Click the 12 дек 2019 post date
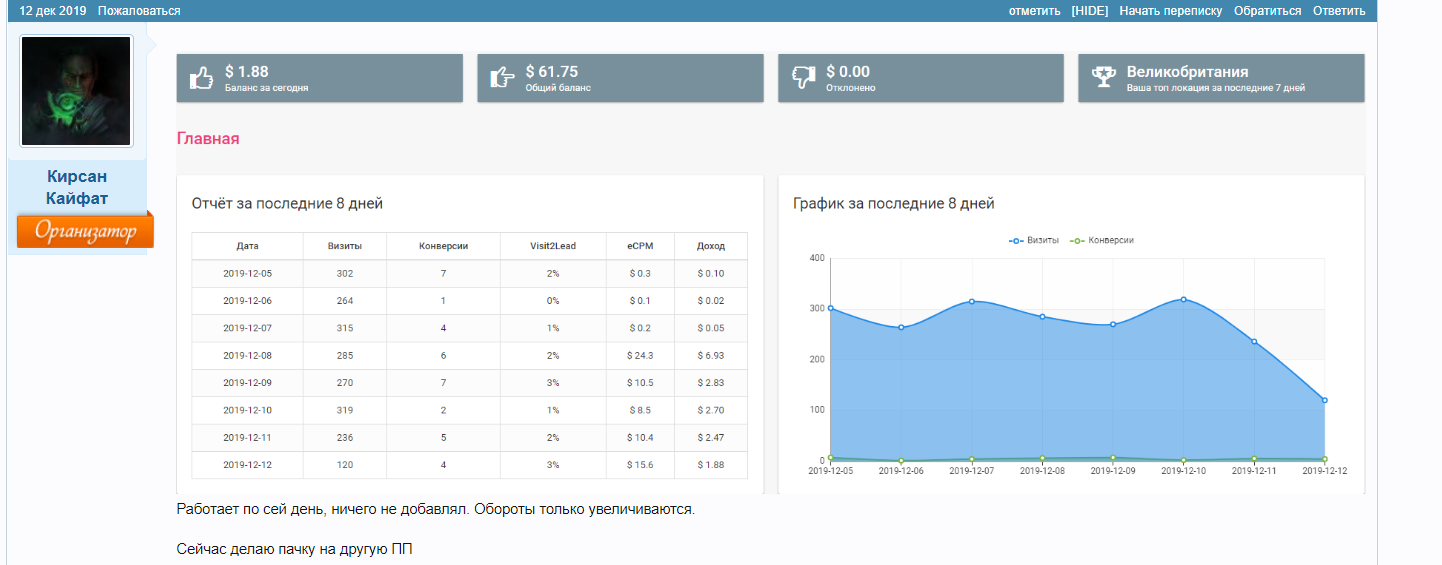Image resolution: width=1442 pixels, height=565 pixels. [x=53, y=11]
